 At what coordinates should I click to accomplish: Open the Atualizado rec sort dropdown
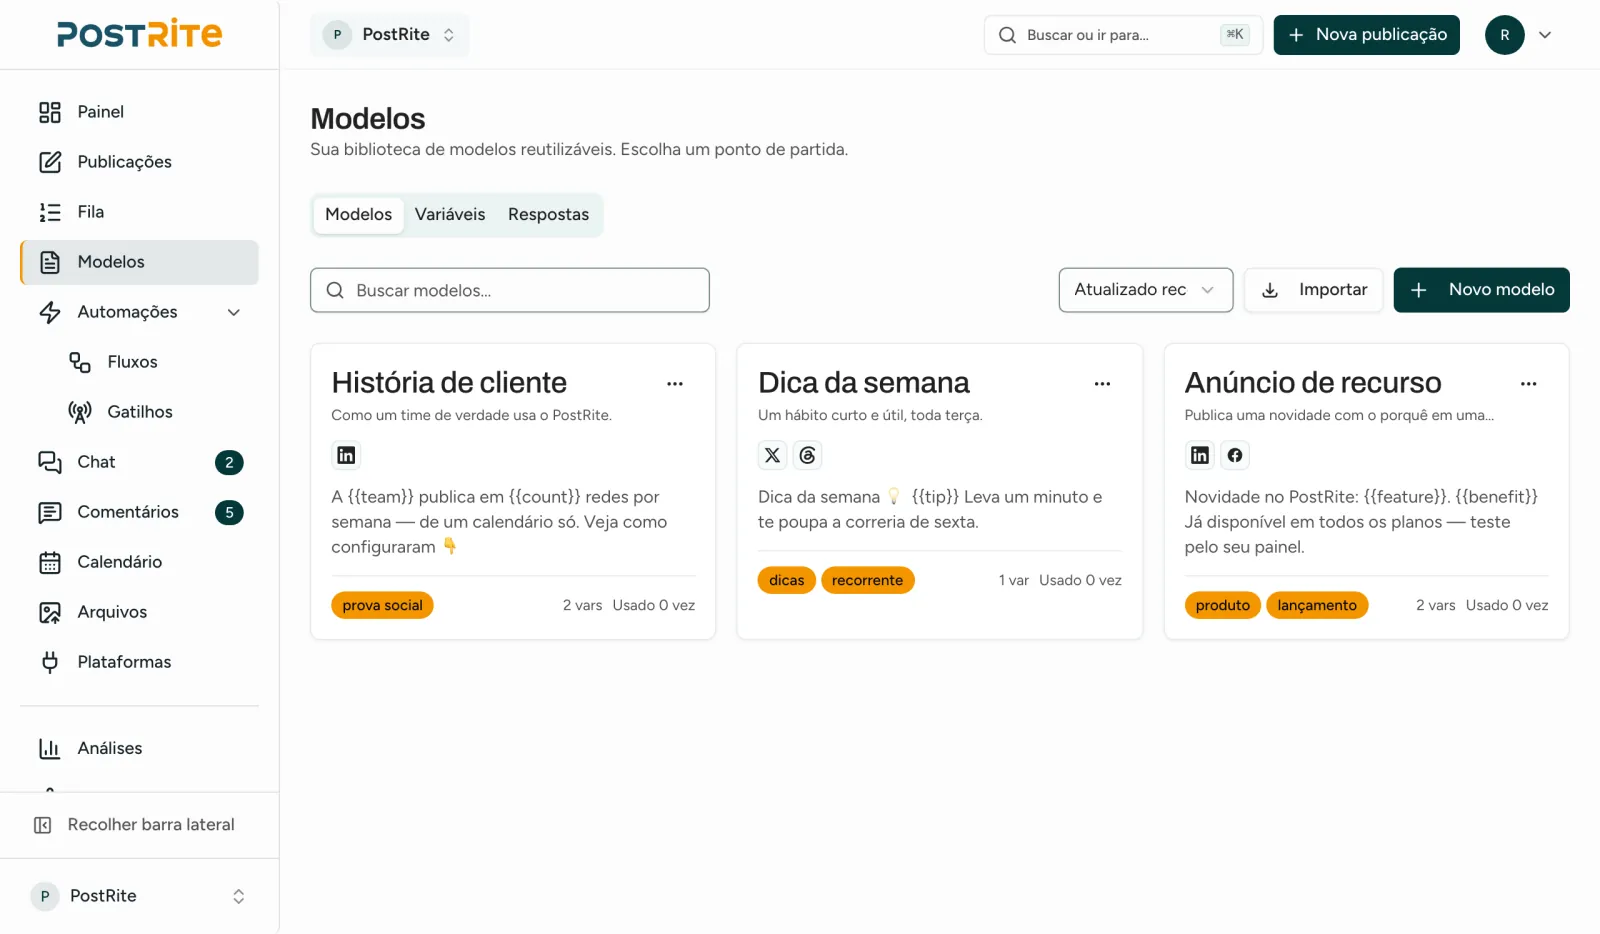[x=1146, y=290]
